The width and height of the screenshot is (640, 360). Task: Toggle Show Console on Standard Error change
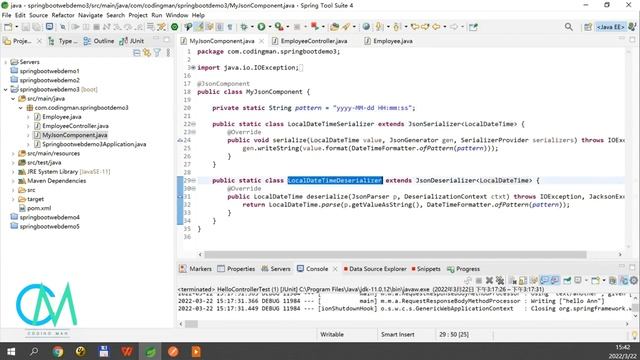pos(555,280)
